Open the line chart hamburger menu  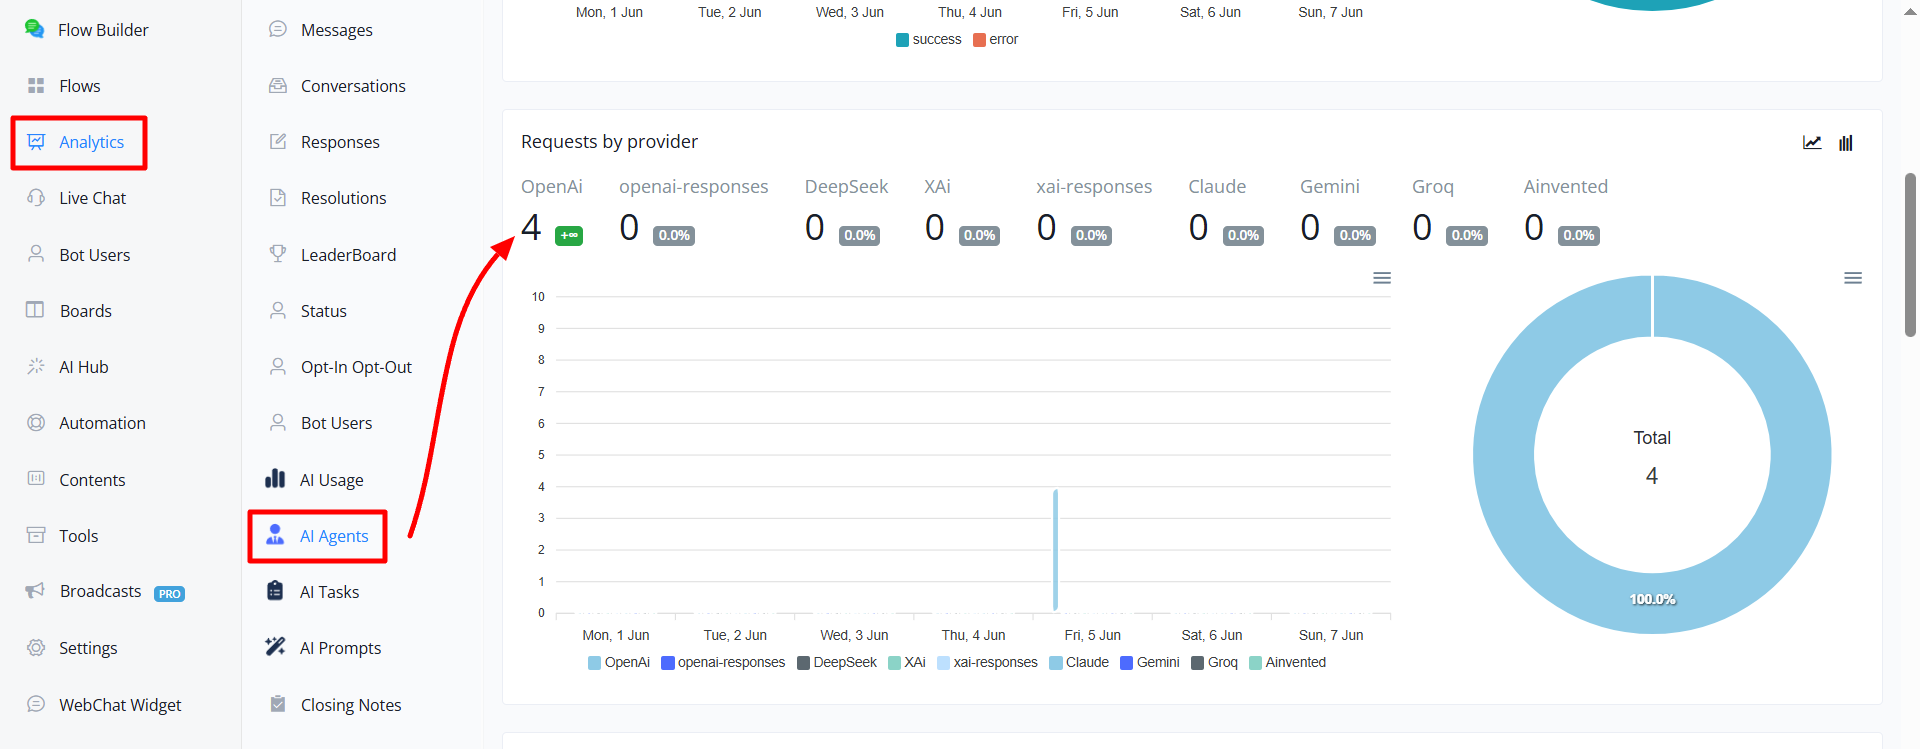1382,278
